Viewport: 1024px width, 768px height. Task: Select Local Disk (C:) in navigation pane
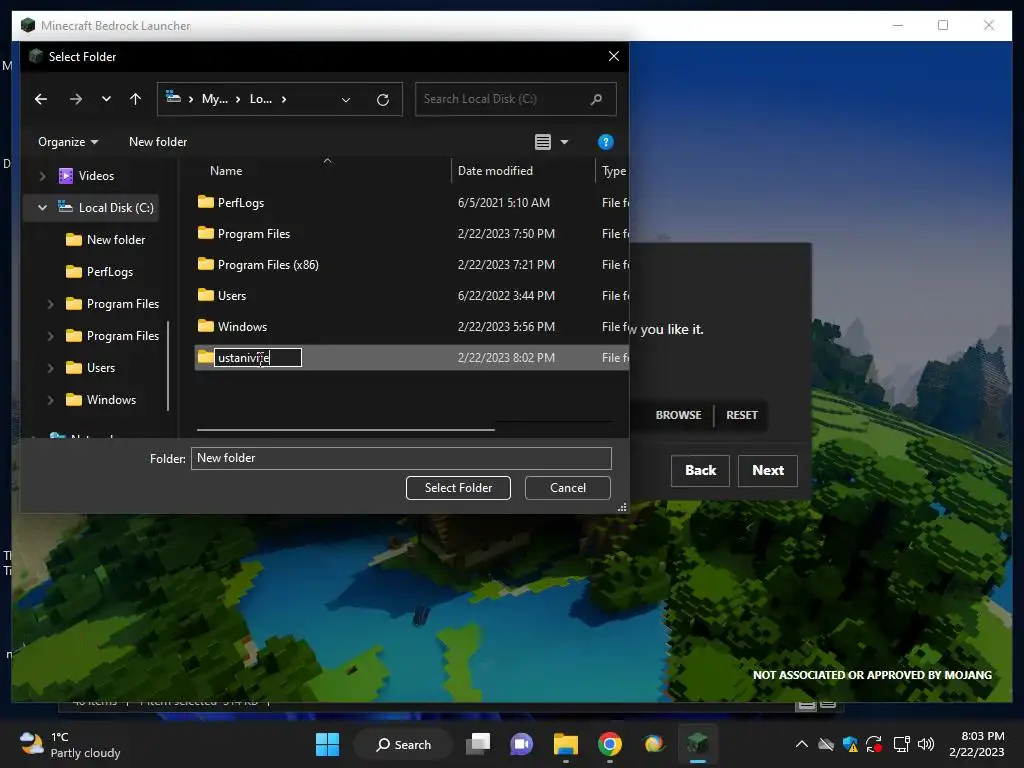tap(106, 208)
